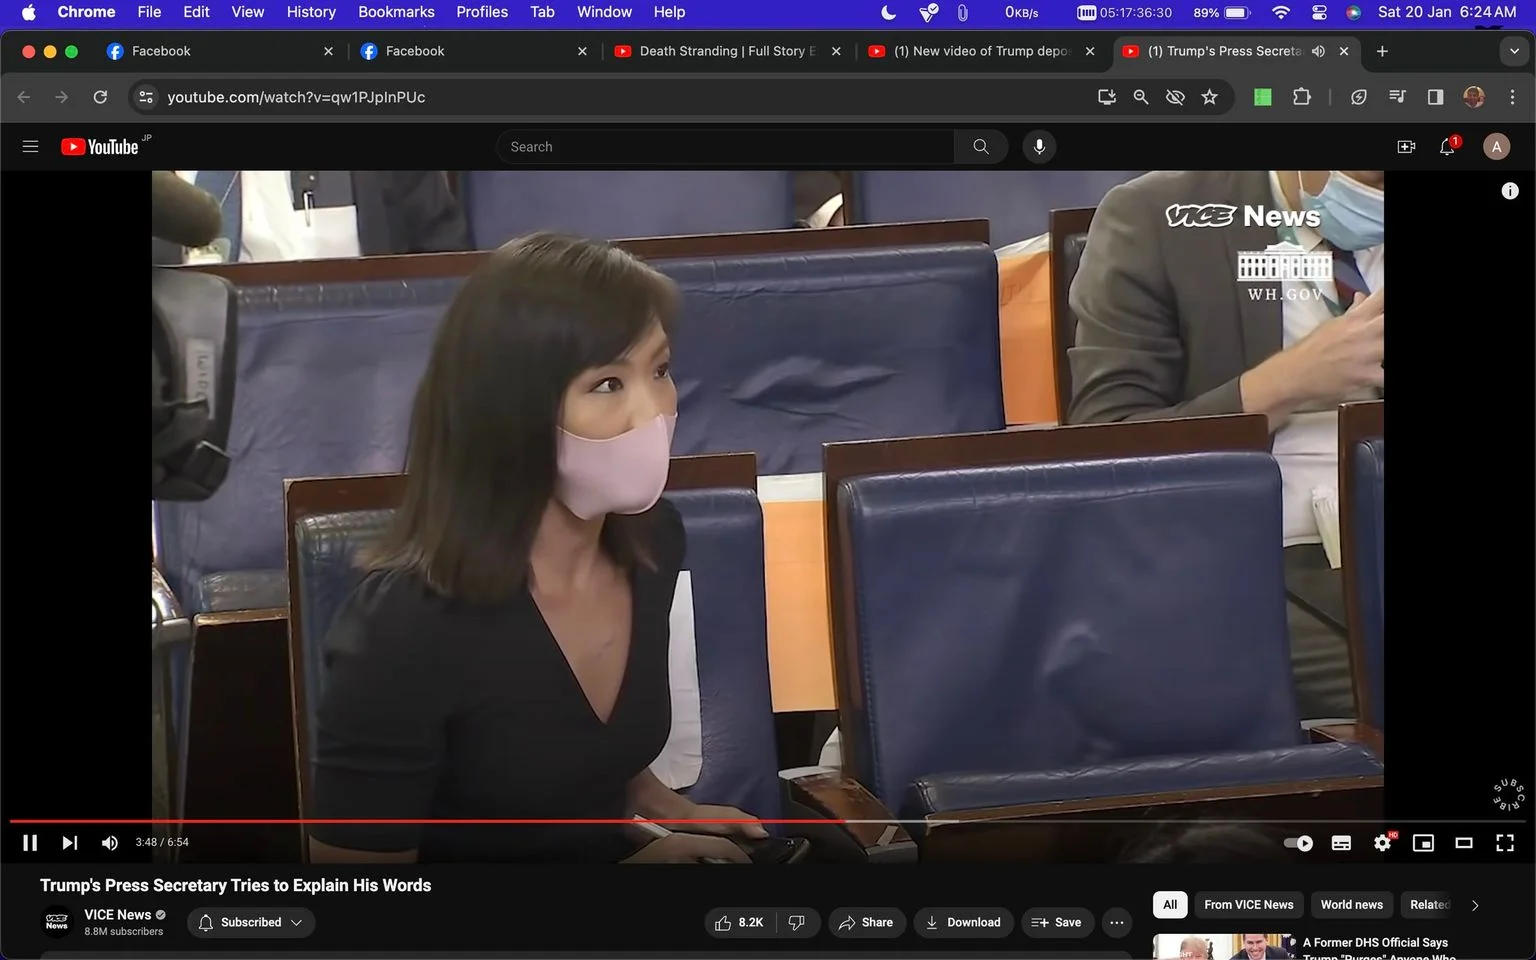Click the eye-slash icon in the address bar
Viewport: 1536px width, 960px height.
point(1175,97)
